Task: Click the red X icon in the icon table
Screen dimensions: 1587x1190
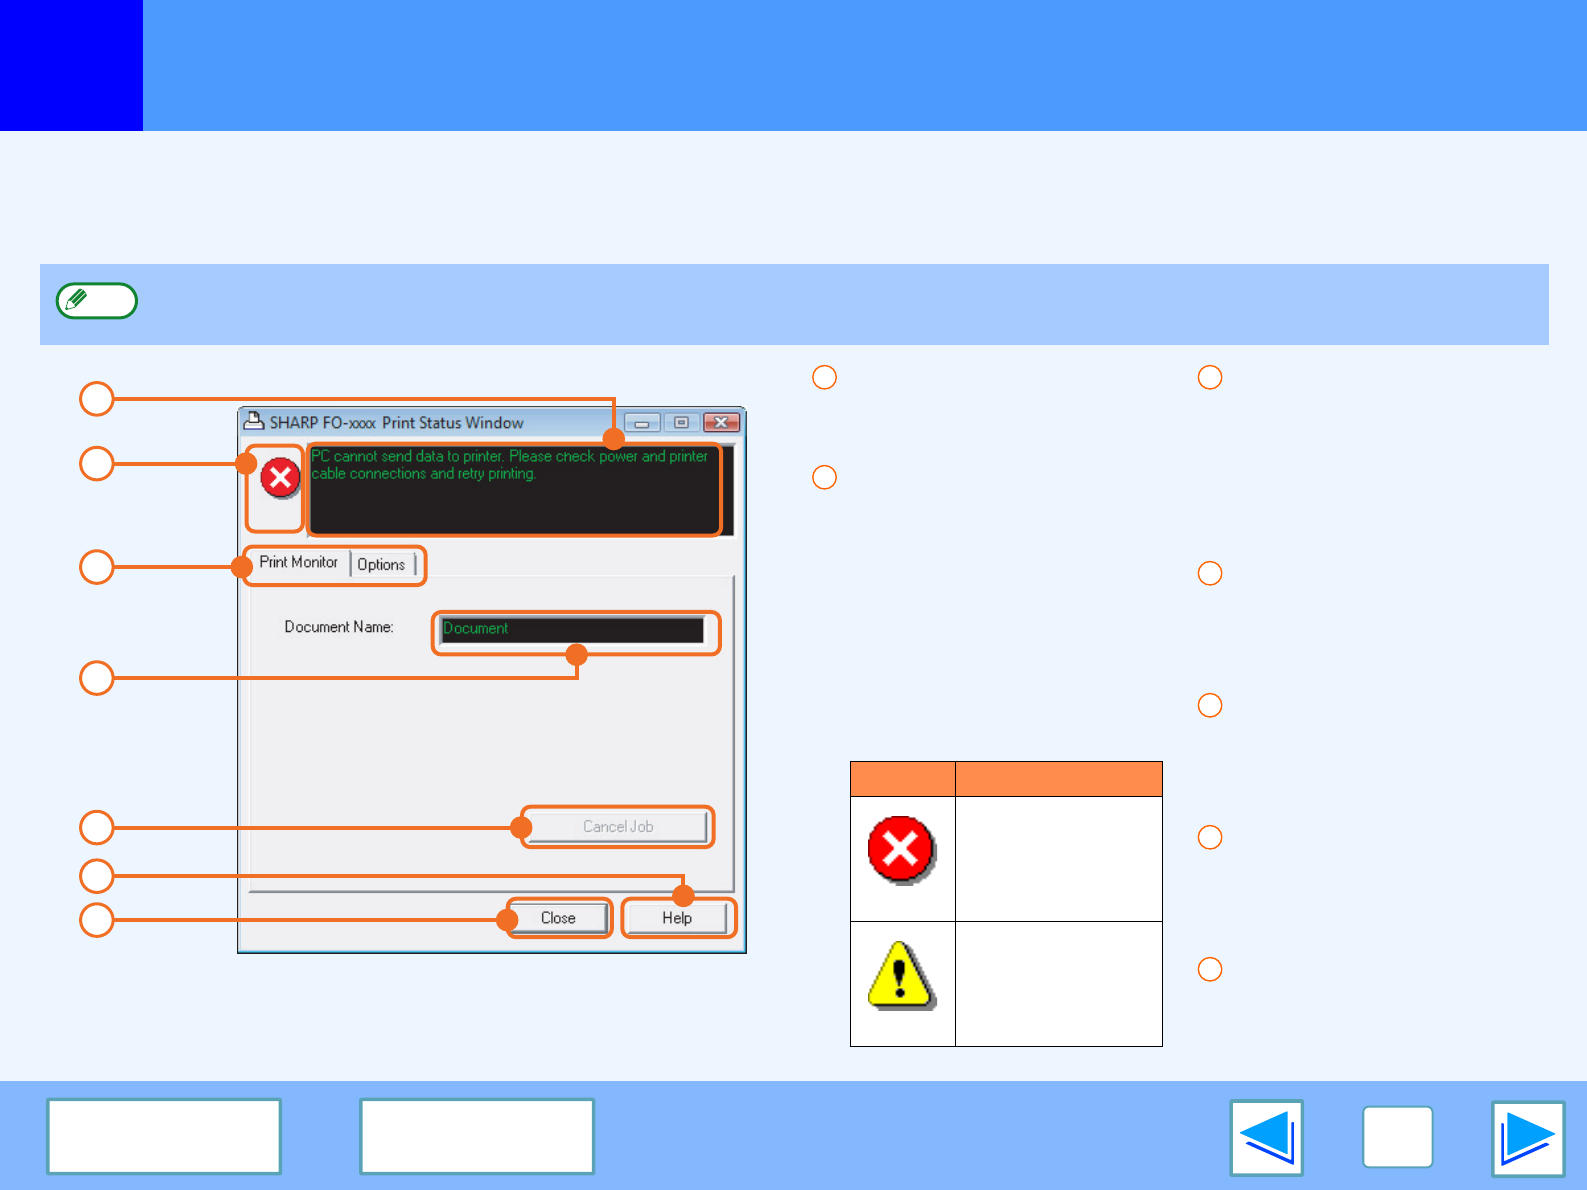Action: 901,850
